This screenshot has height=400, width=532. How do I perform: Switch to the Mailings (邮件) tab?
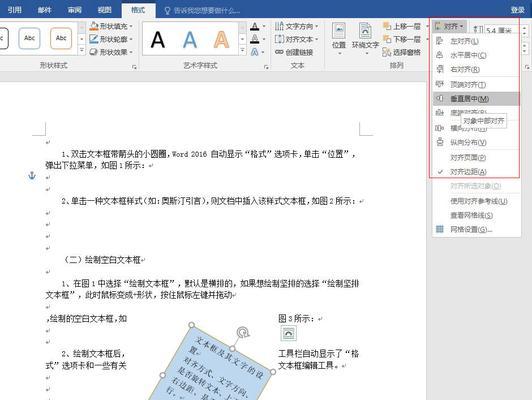click(44, 10)
